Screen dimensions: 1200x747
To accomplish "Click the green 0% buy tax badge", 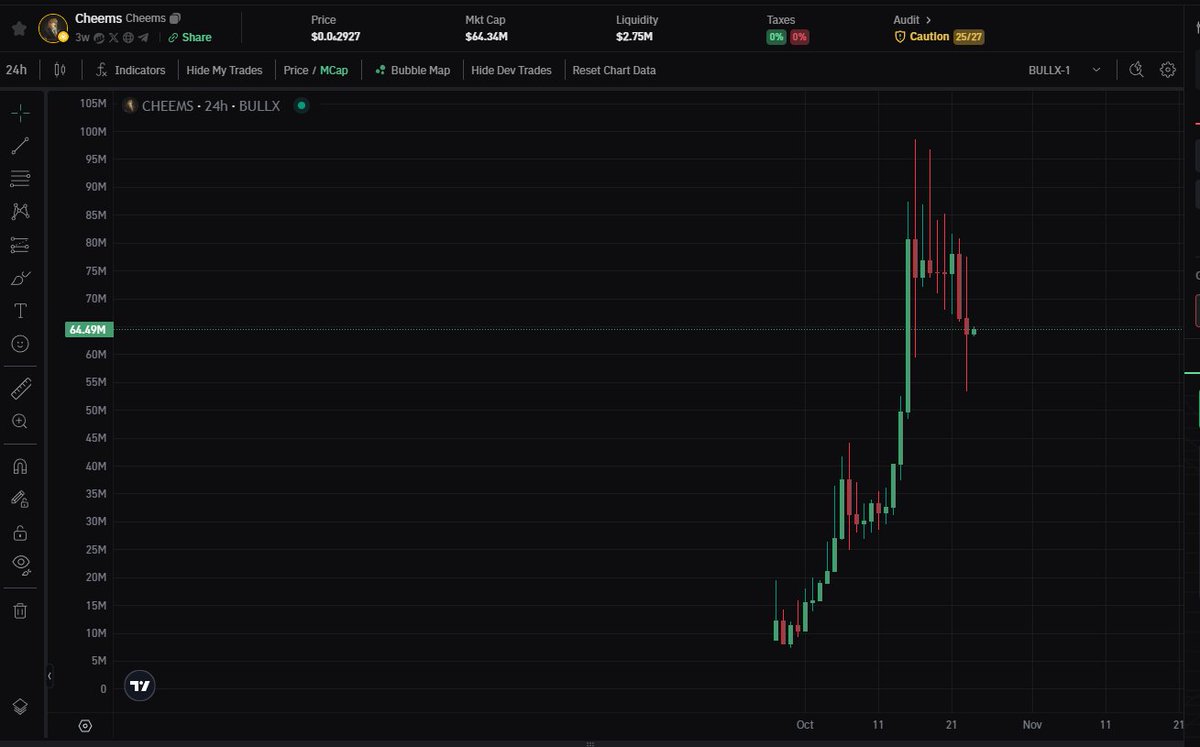I will [x=778, y=36].
